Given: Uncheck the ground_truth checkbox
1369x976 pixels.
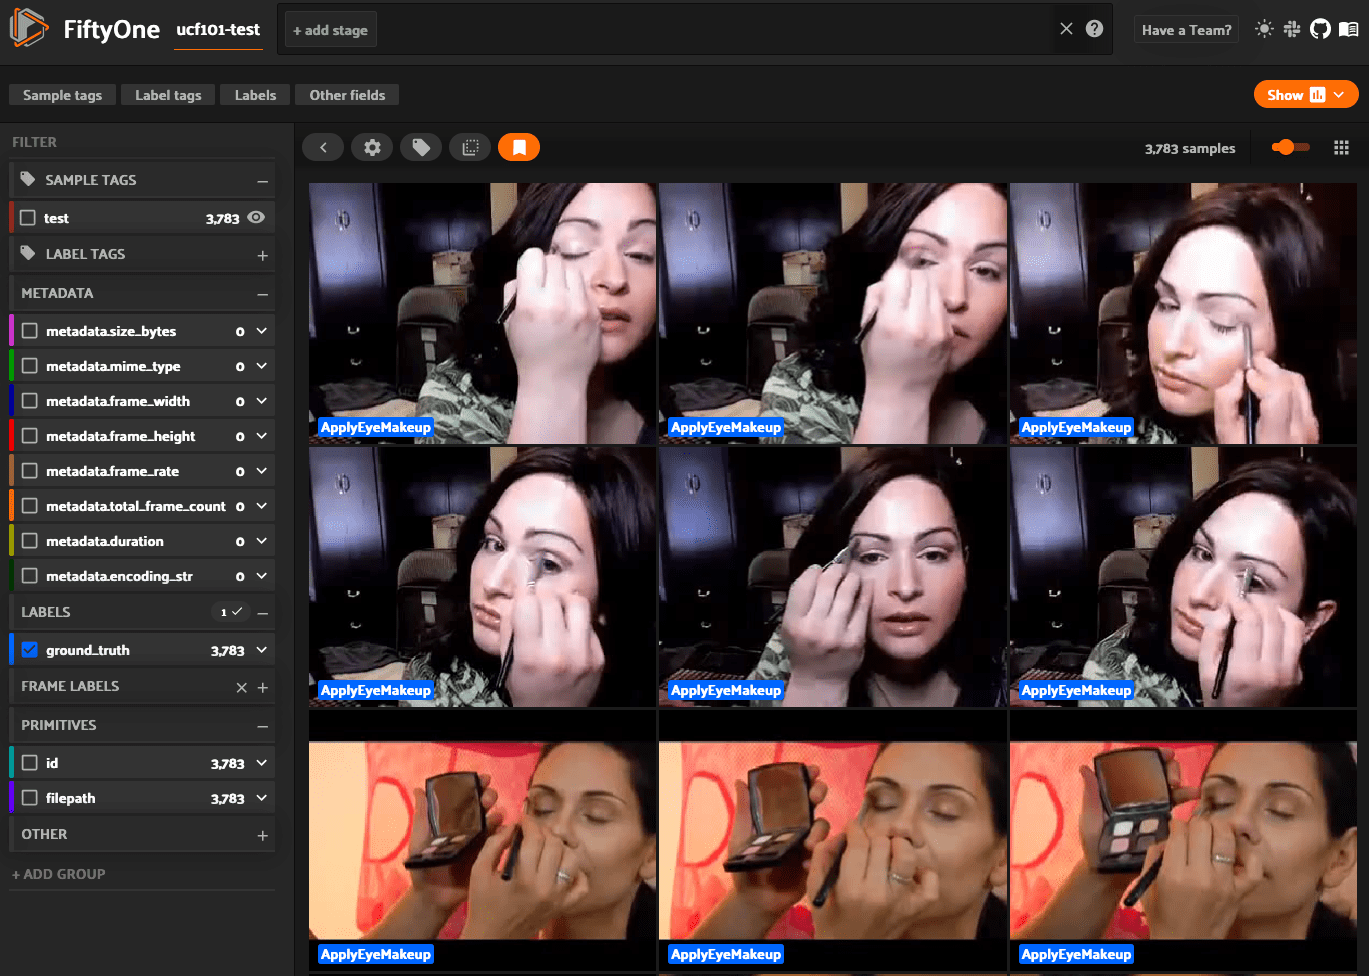Looking at the screenshot, I should coord(30,650).
